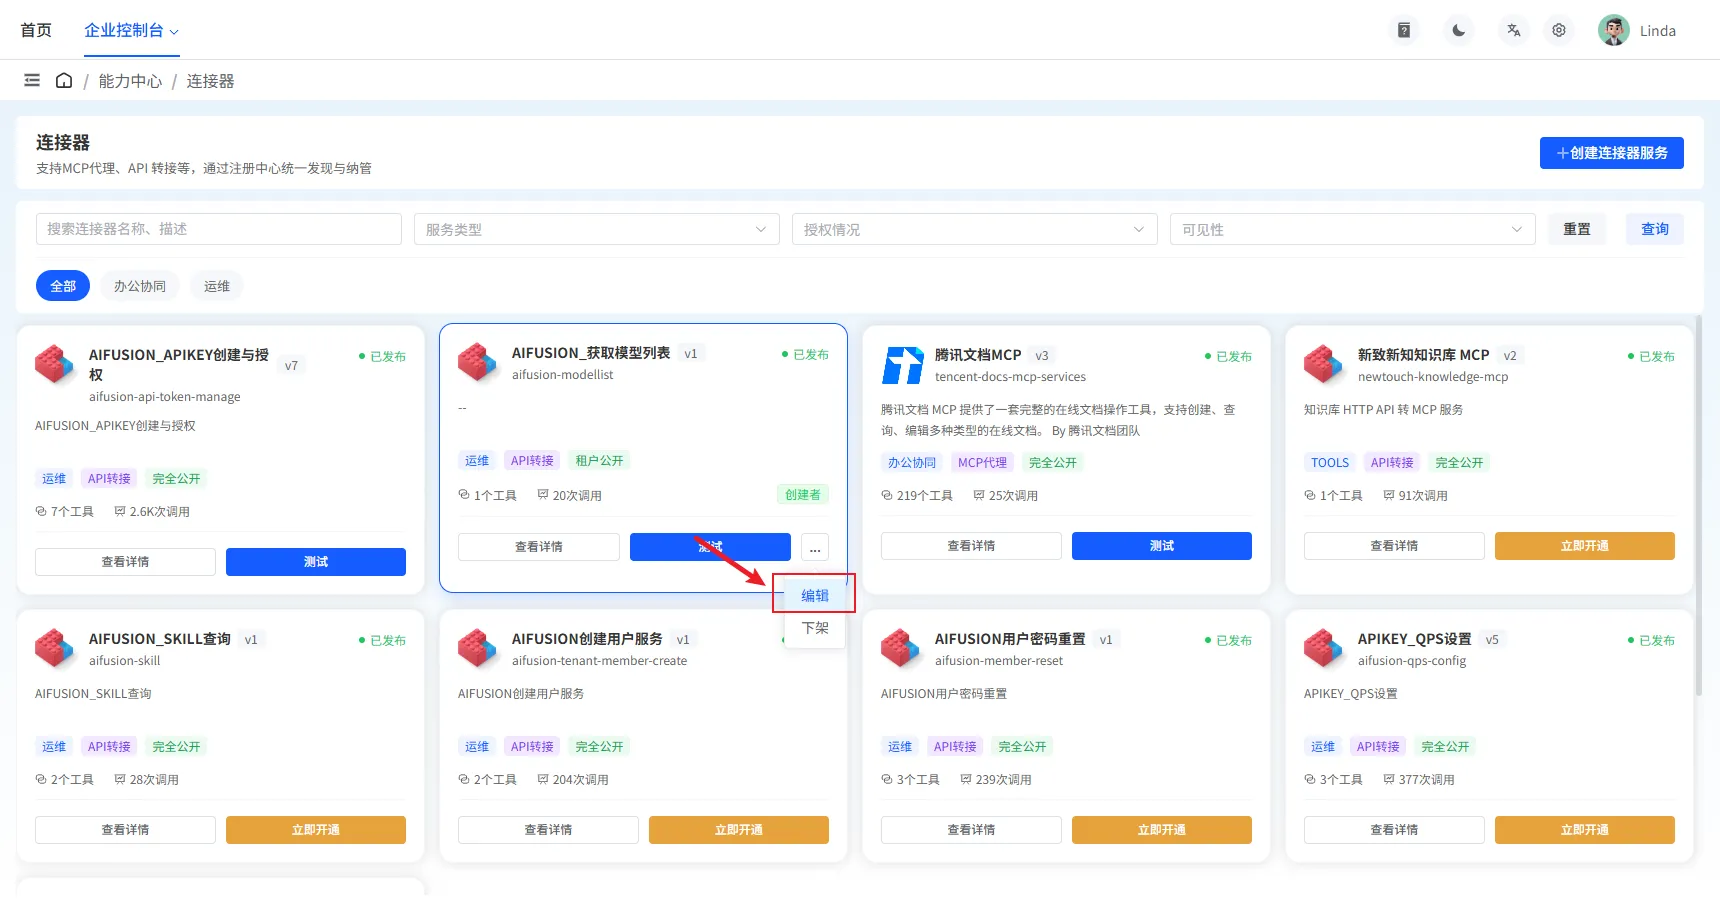1720x911 pixels.
Task: Click the AIFUSION_APIKEY创建与授权 card logo
Action: pyautogui.click(x=54, y=365)
